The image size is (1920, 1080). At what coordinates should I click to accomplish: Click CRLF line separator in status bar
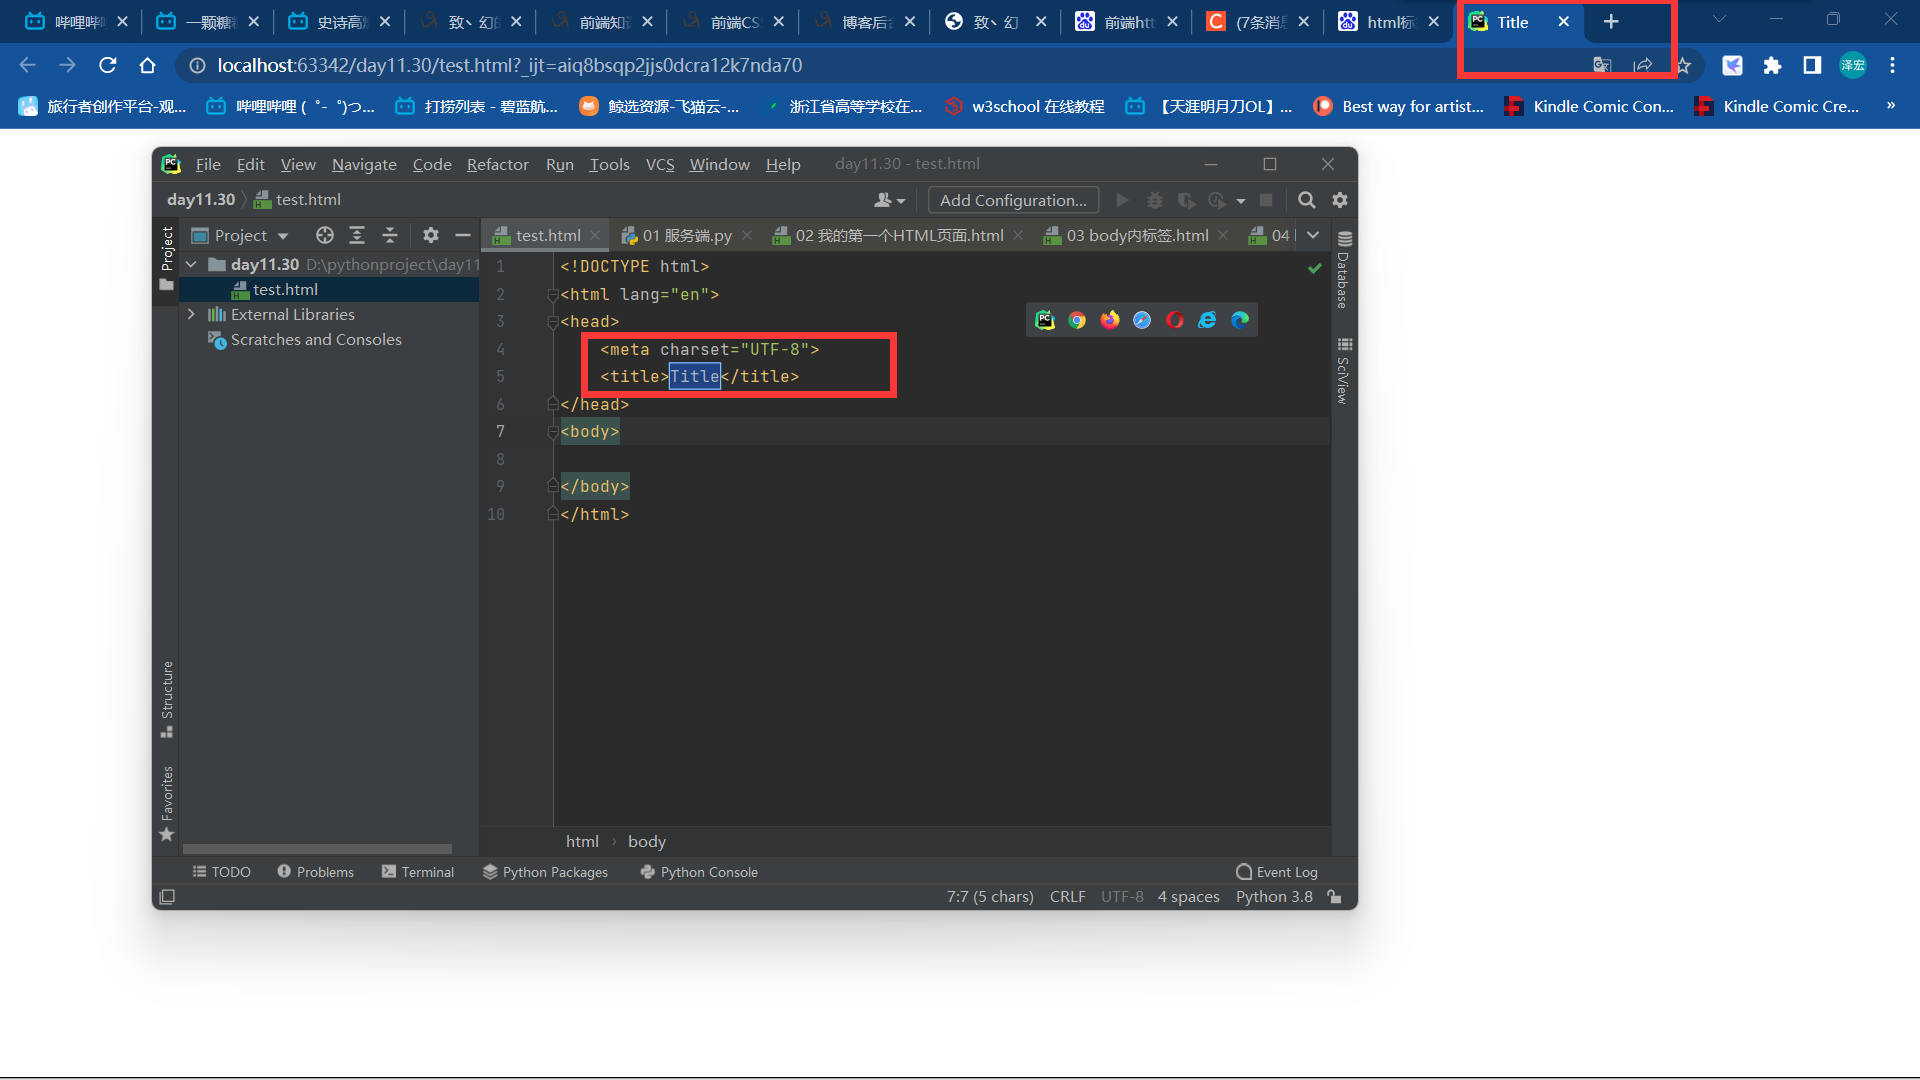[x=1067, y=897]
